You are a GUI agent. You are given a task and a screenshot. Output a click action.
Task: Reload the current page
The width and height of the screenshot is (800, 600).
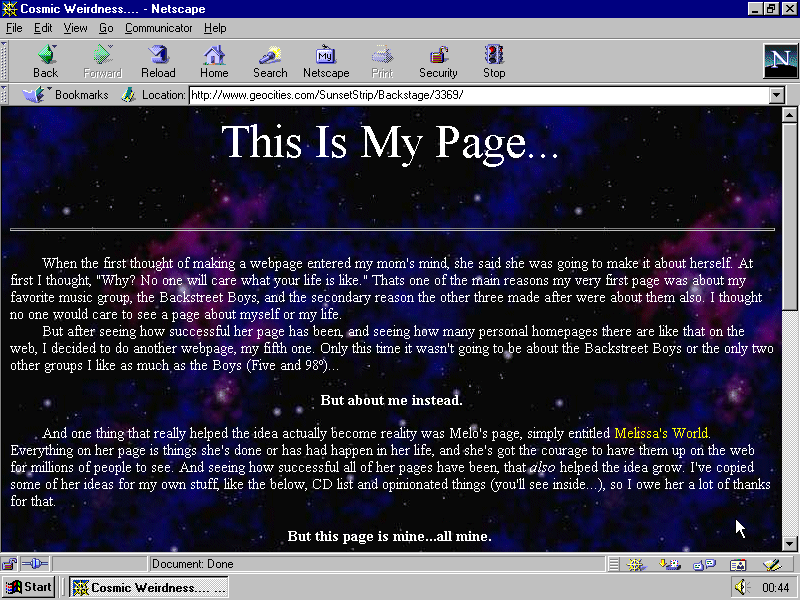pyautogui.click(x=158, y=61)
